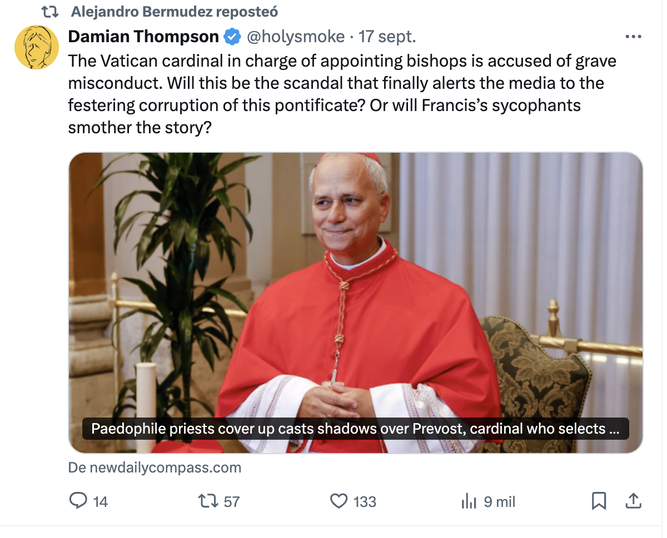Like the tweet with the heart icon
The width and height of the screenshot is (667, 538).
coord(339,501)
